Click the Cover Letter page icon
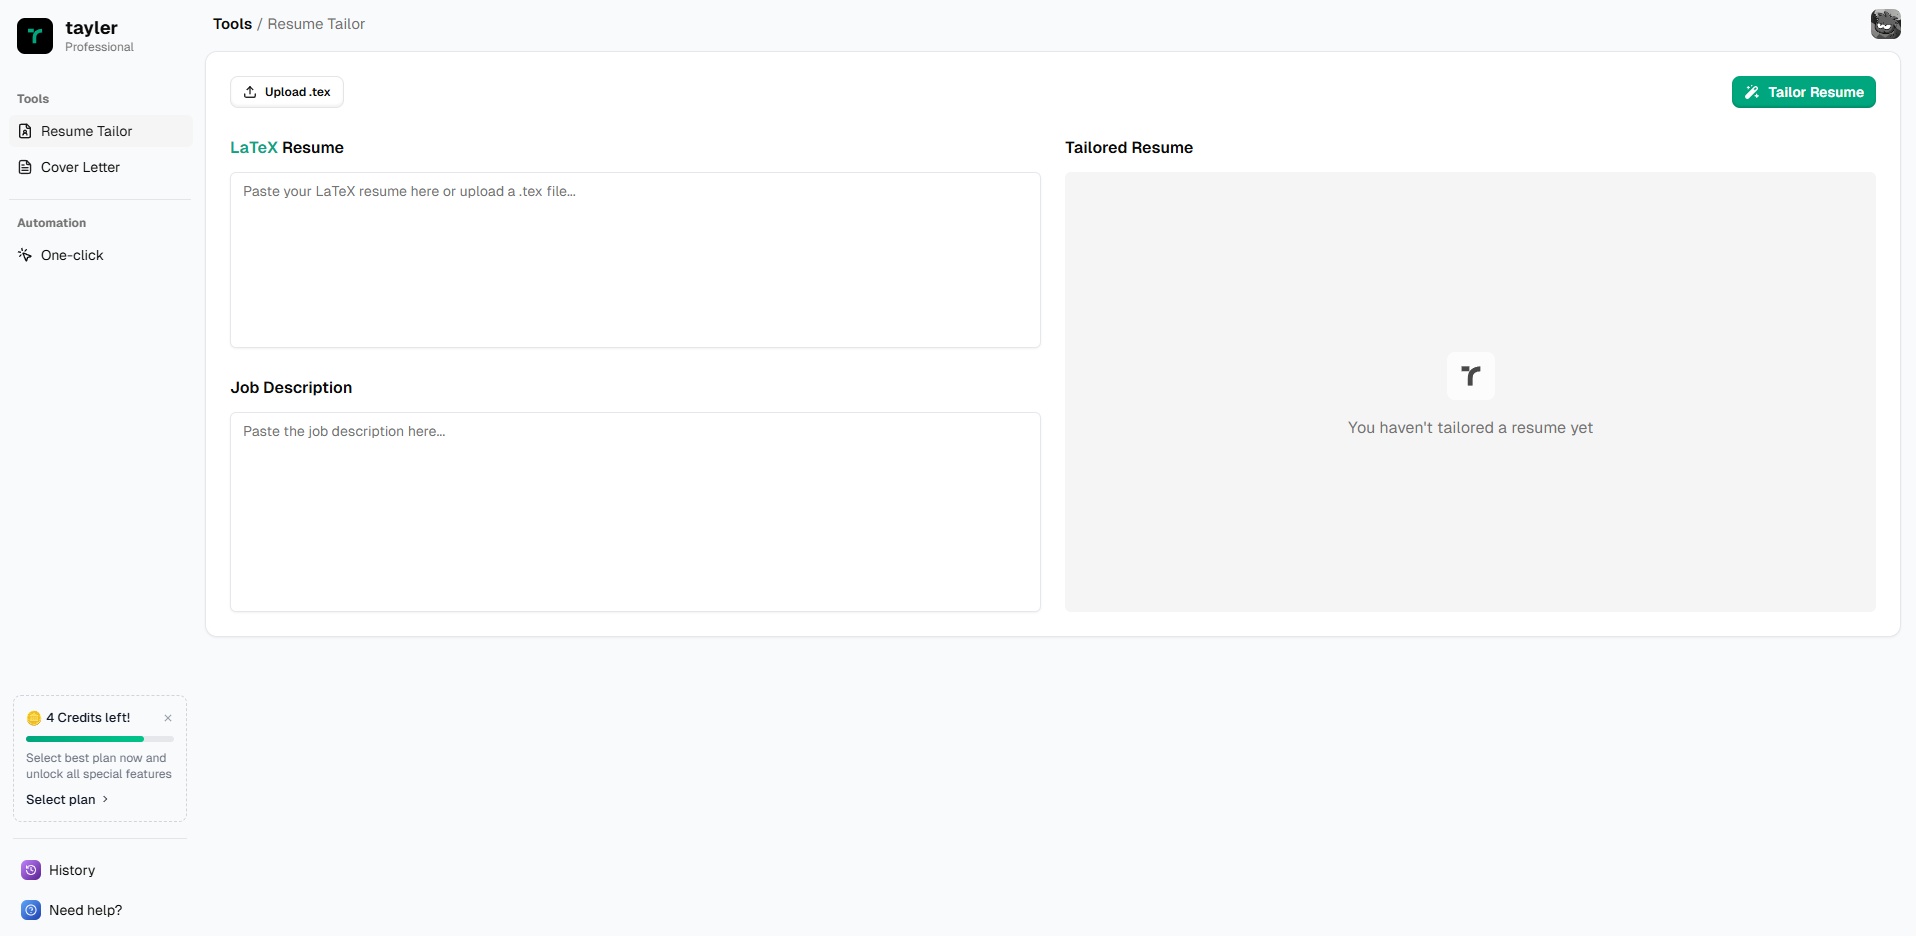The image size is (1916, 936). [x=26, y=167]
